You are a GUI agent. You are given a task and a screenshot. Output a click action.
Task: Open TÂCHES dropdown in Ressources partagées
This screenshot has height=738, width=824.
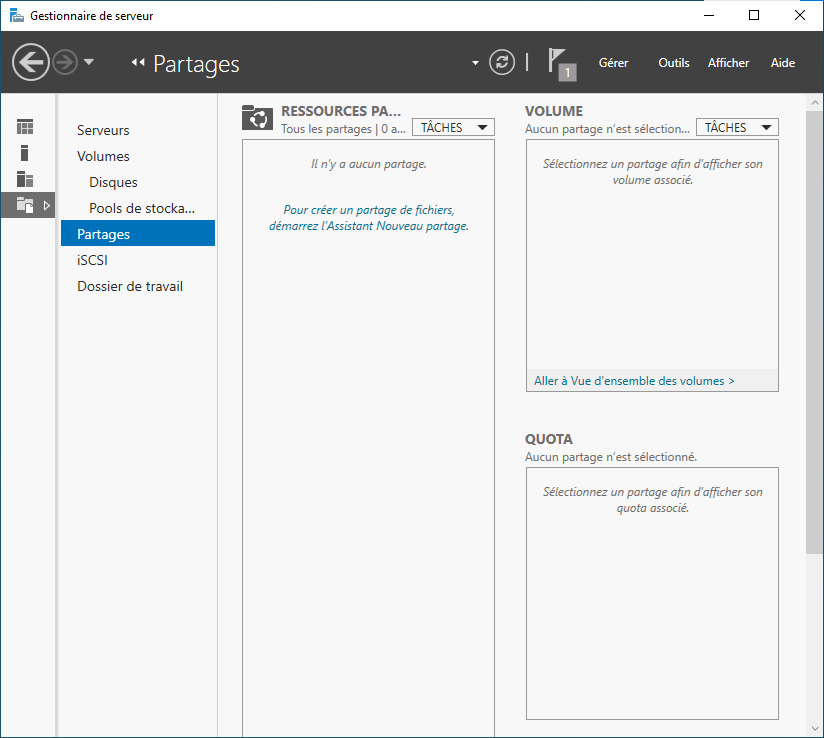pyautogui.click(x=453, y=128)
